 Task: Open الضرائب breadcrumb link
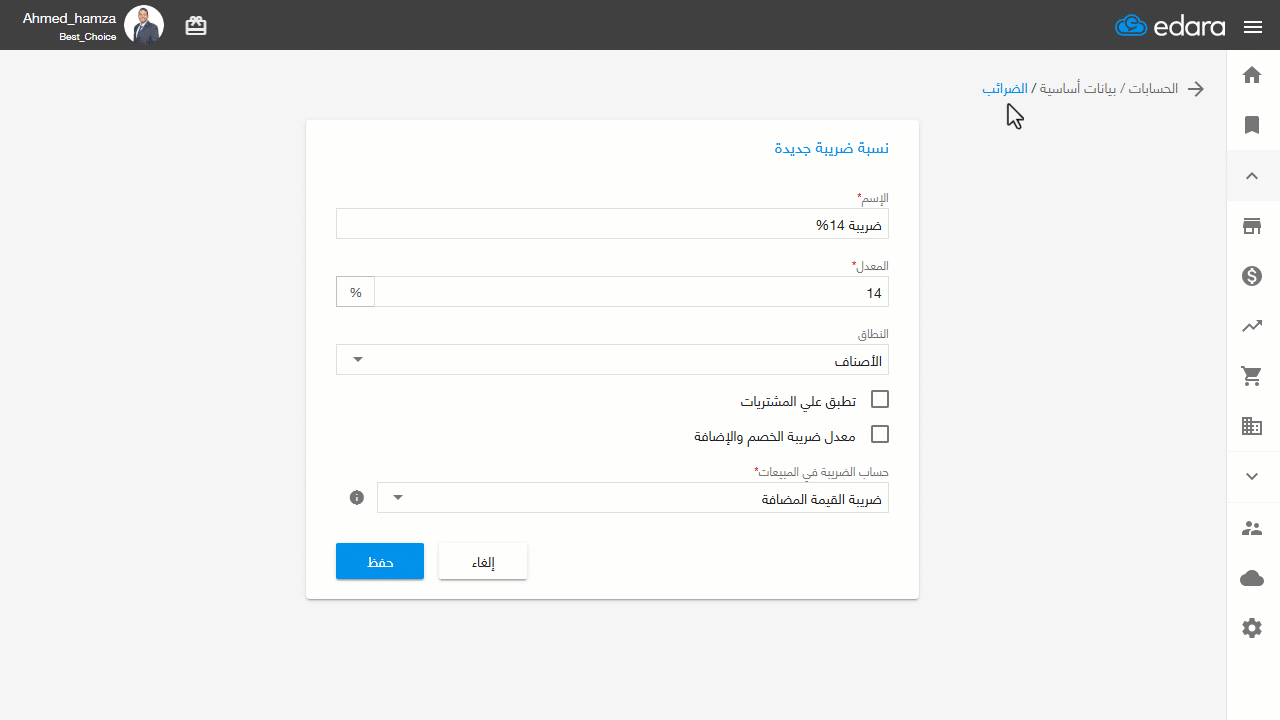tap(1004, 89)
